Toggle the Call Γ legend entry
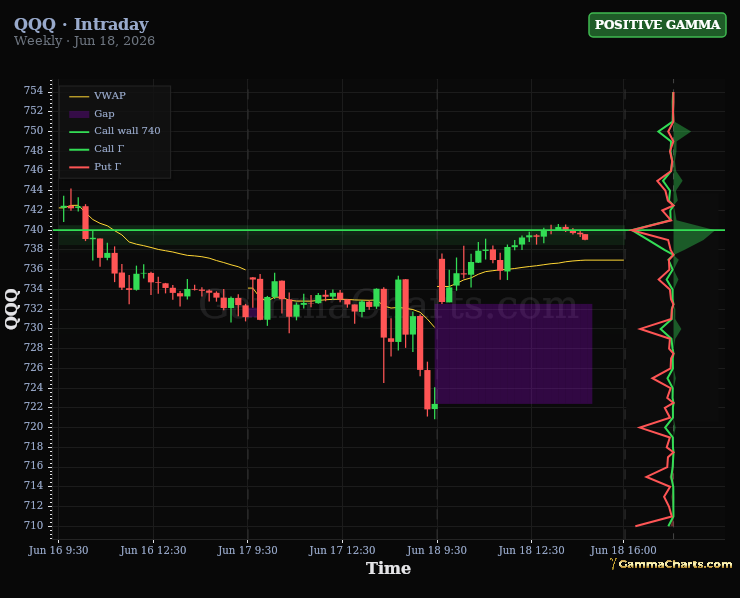The image size is (740, 598). pyautogui.click(x=97, y=149)
